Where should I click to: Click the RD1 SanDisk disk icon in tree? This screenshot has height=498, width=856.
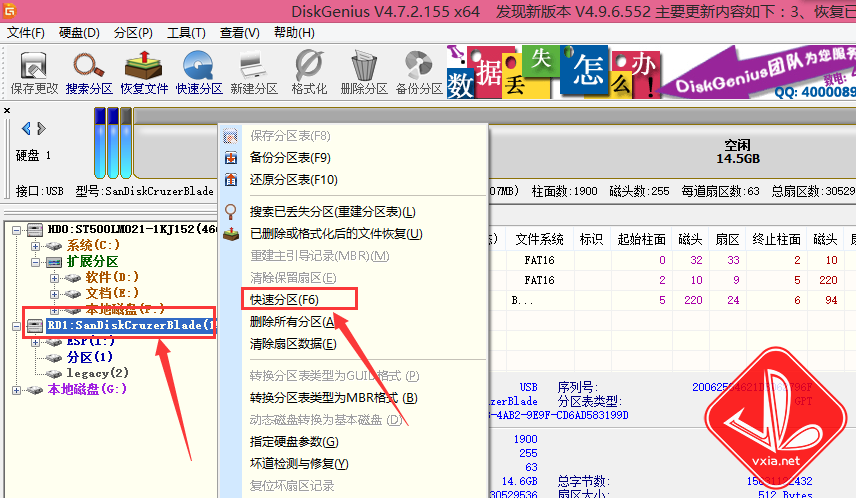pyautogui.click(x=35, y=326)
